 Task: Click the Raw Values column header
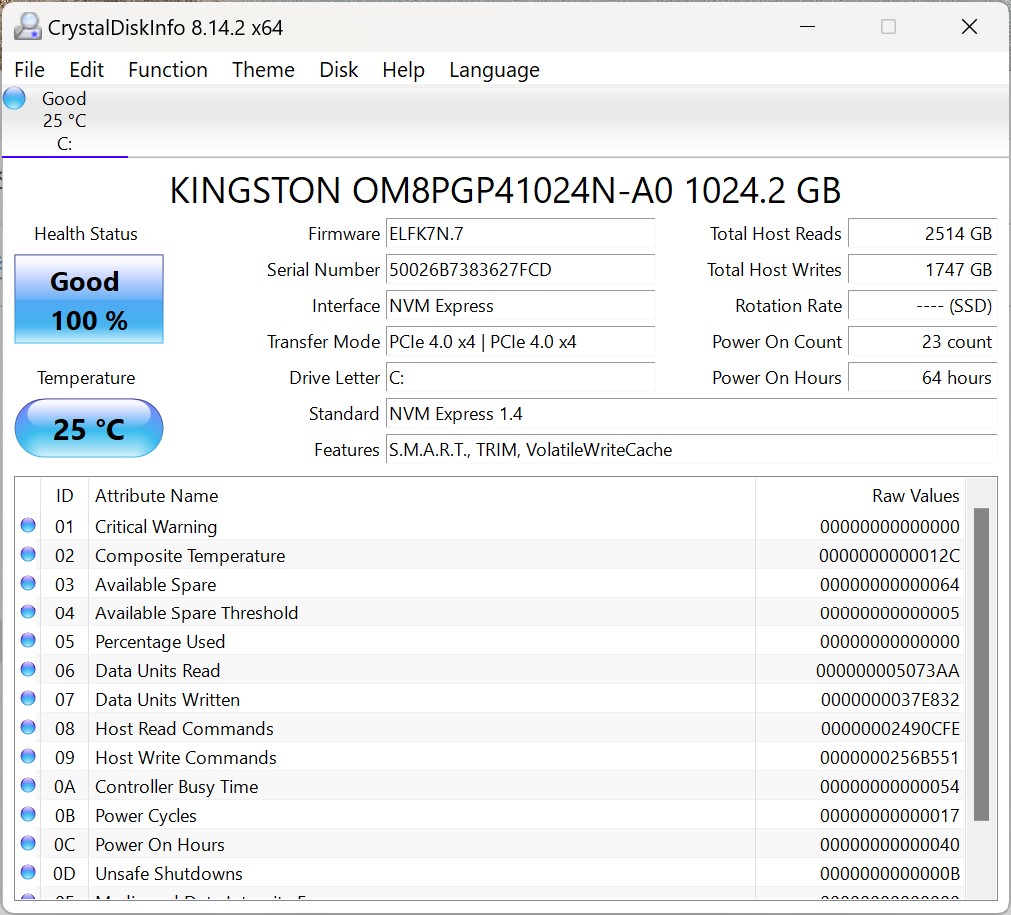pyautogui.click(x=915, y=496)
